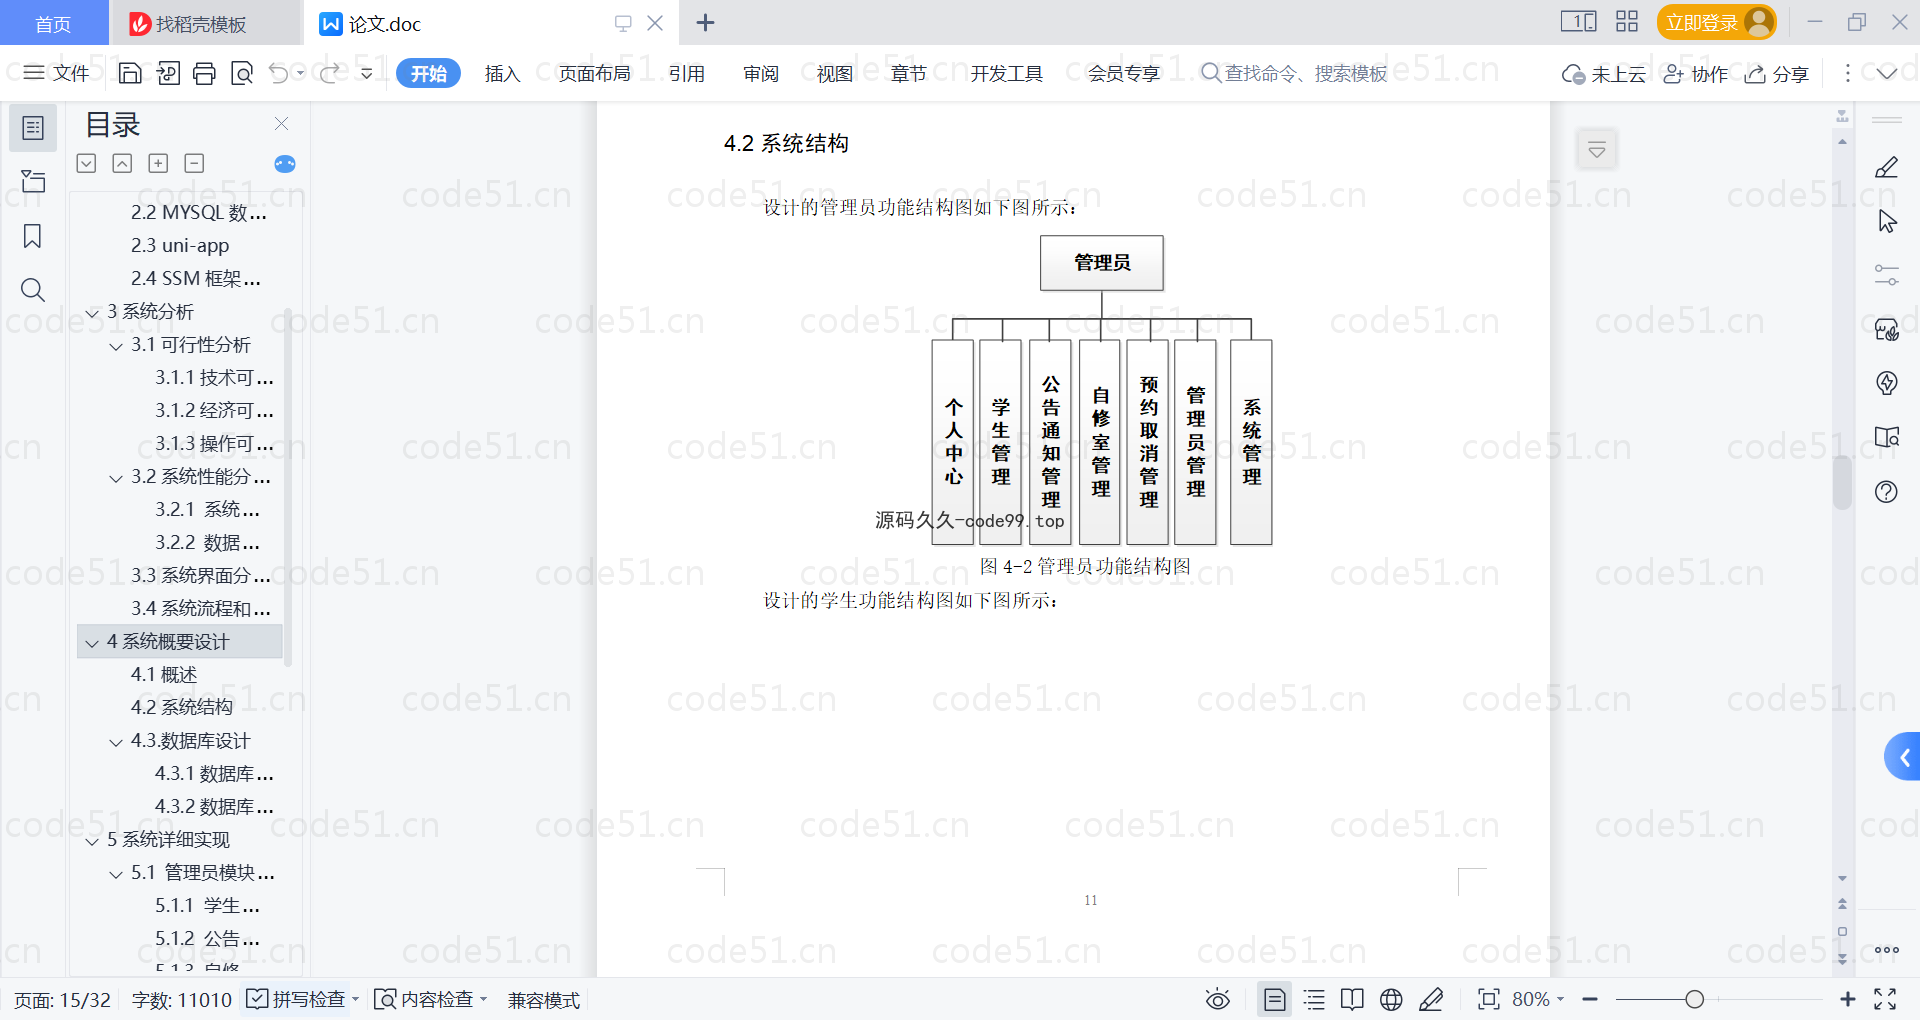Open a new tab with plus button
Image resolution: width=1920 pixels, height=1020 pixels.
coord(705,23)
